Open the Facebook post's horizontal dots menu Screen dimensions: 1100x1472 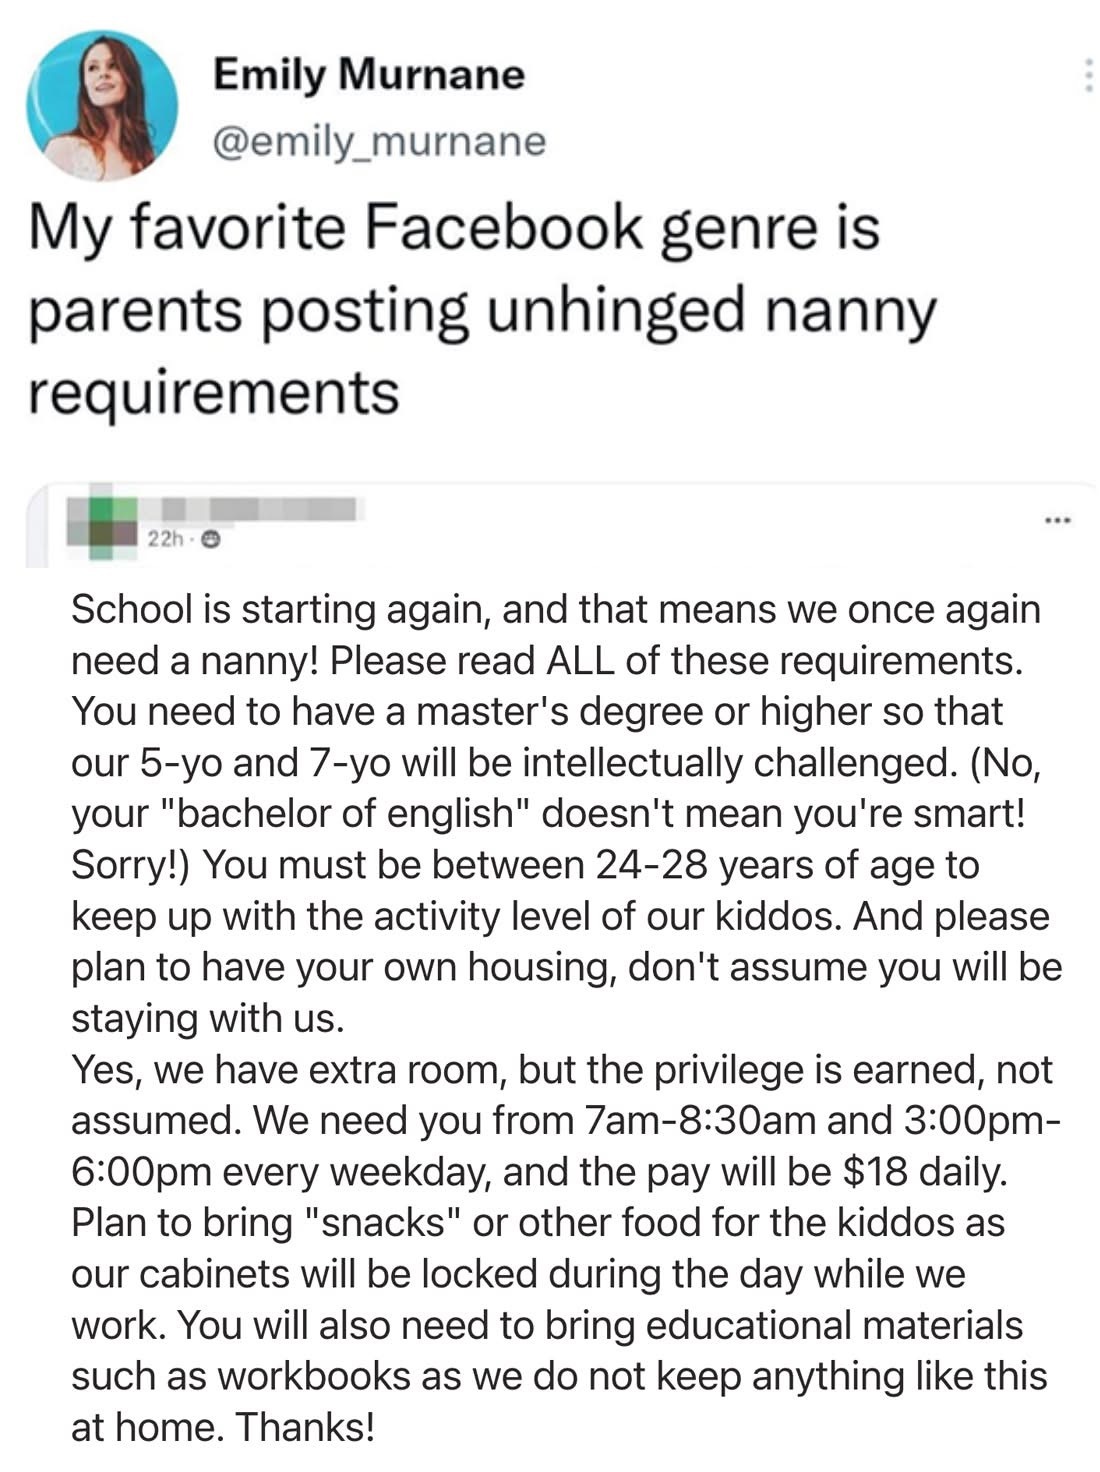tap(1057, 520)
